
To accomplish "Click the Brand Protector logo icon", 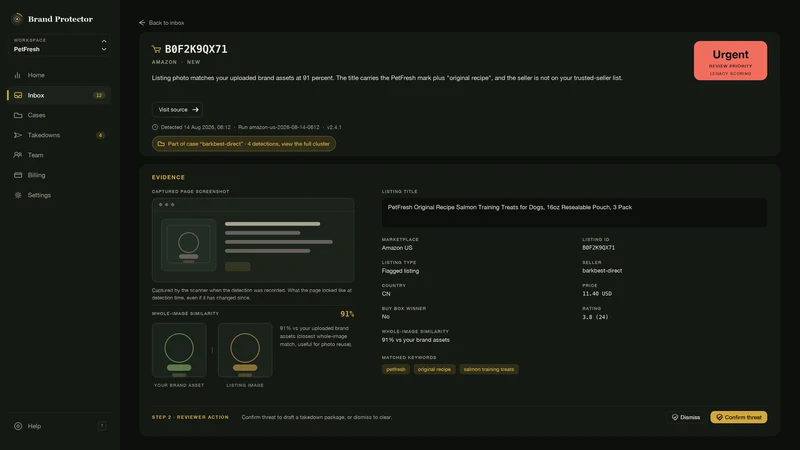I will pos(17,19).
